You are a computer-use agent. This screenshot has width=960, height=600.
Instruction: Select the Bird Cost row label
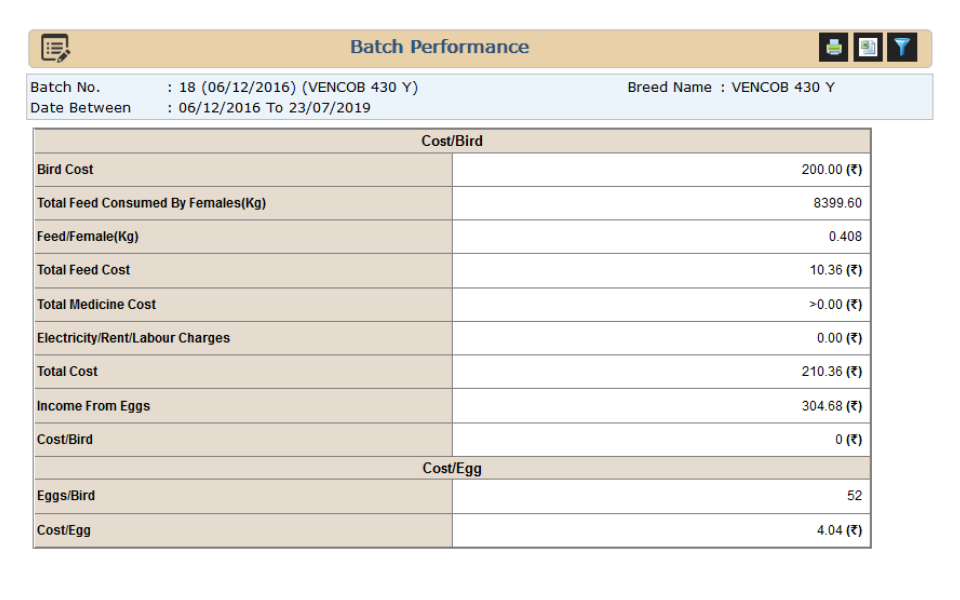click(65, 170)
